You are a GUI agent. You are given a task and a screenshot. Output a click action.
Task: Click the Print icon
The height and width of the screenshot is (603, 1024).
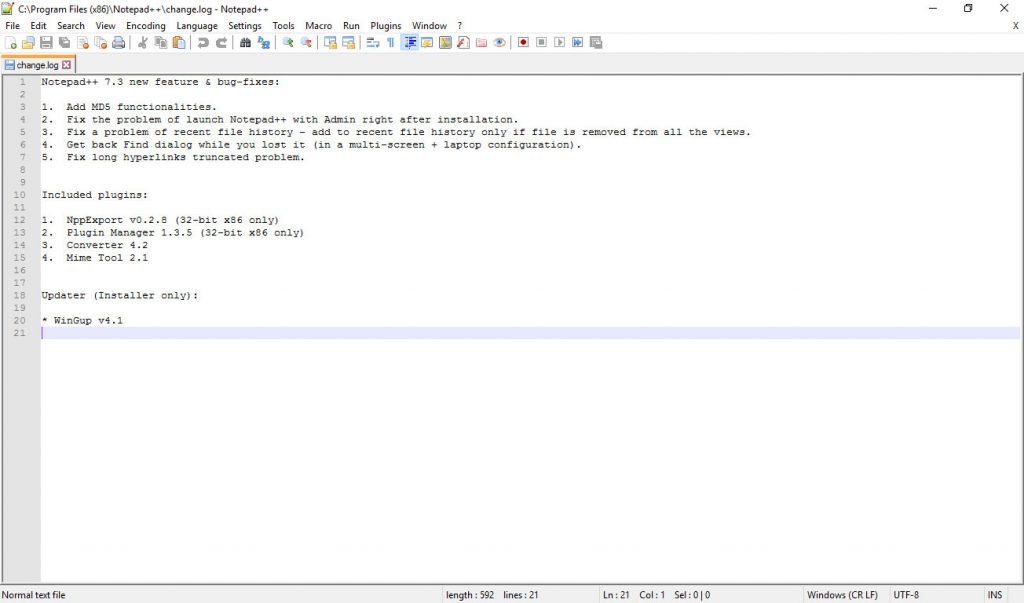click(118, 42)
